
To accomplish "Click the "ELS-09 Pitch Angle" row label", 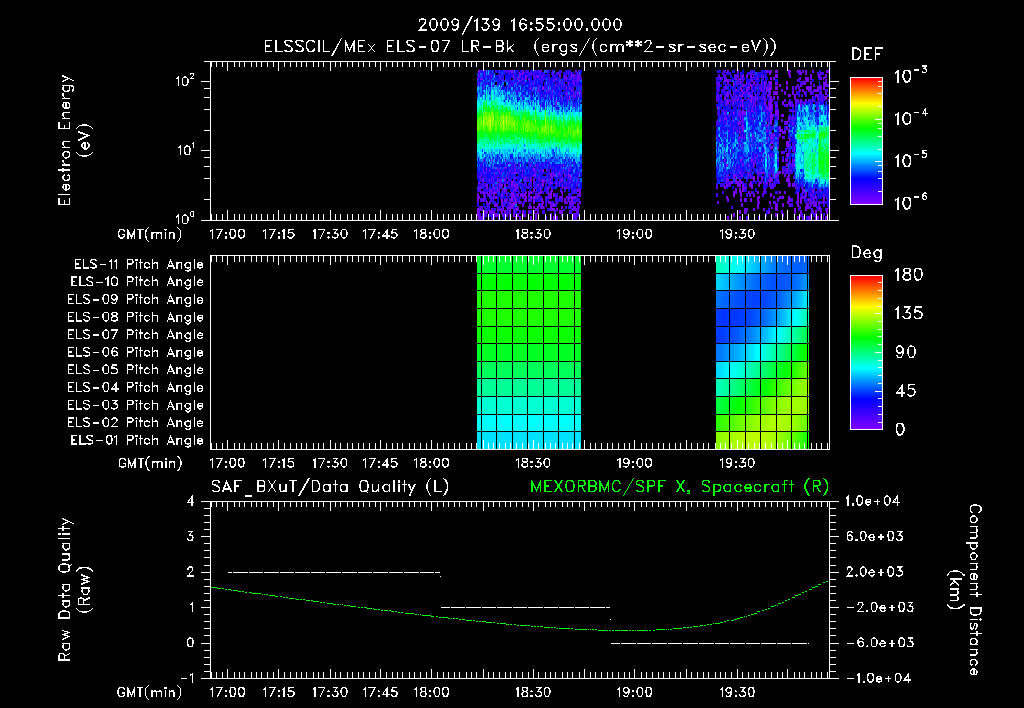I will [135, 299].
